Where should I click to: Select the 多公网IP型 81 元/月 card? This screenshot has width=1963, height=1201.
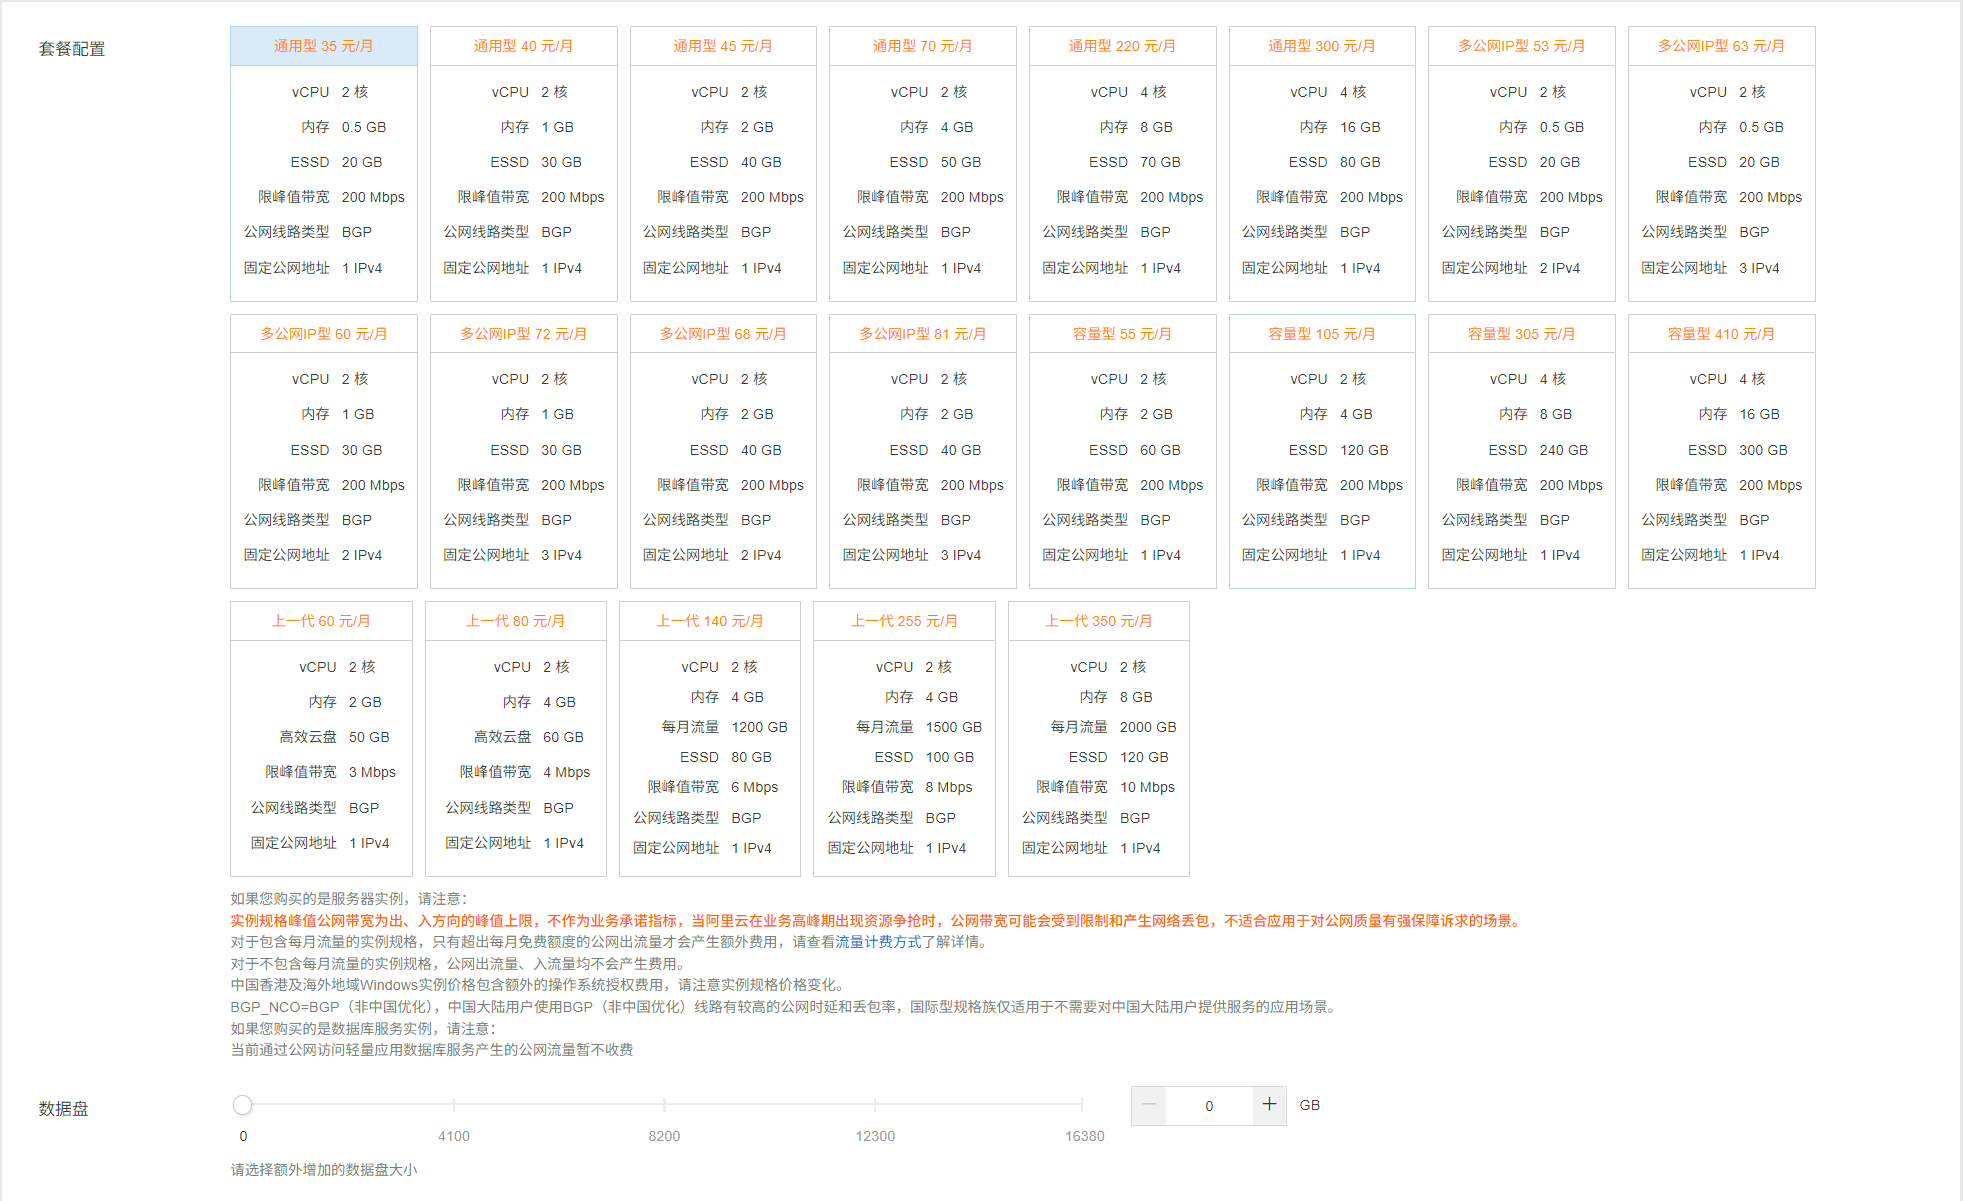point(922,334)
